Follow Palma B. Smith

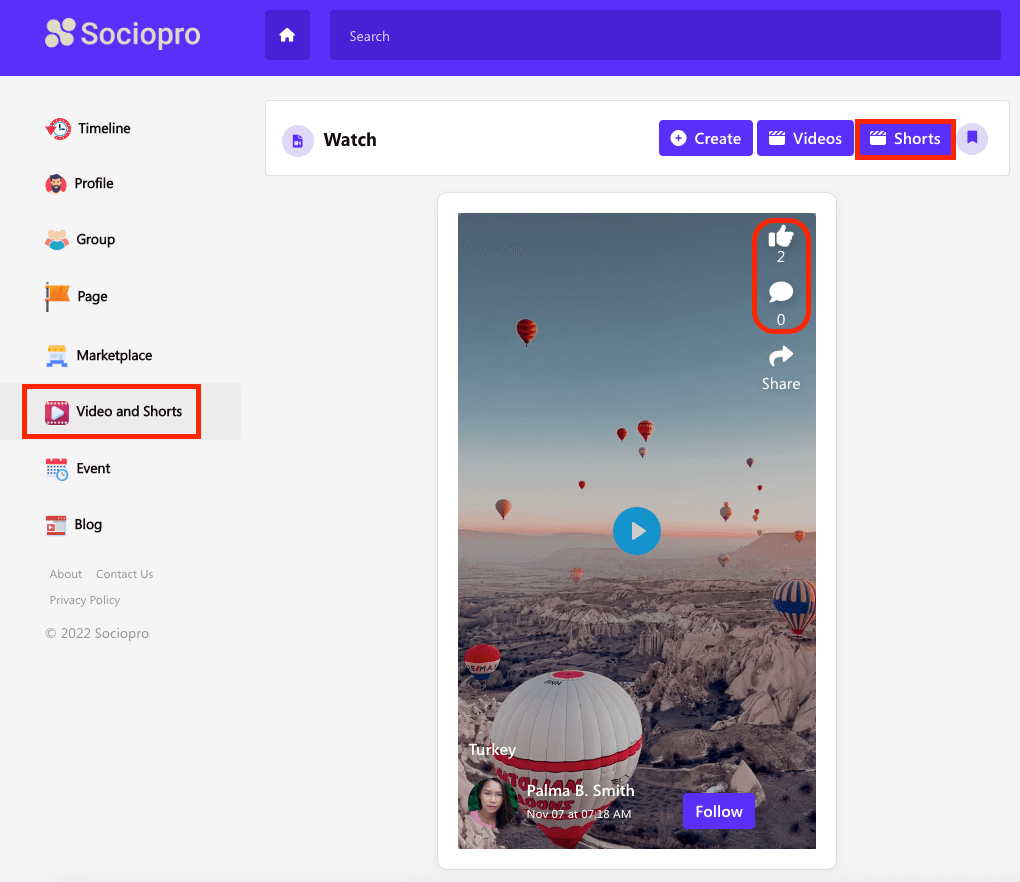click(x=719, y=811)
